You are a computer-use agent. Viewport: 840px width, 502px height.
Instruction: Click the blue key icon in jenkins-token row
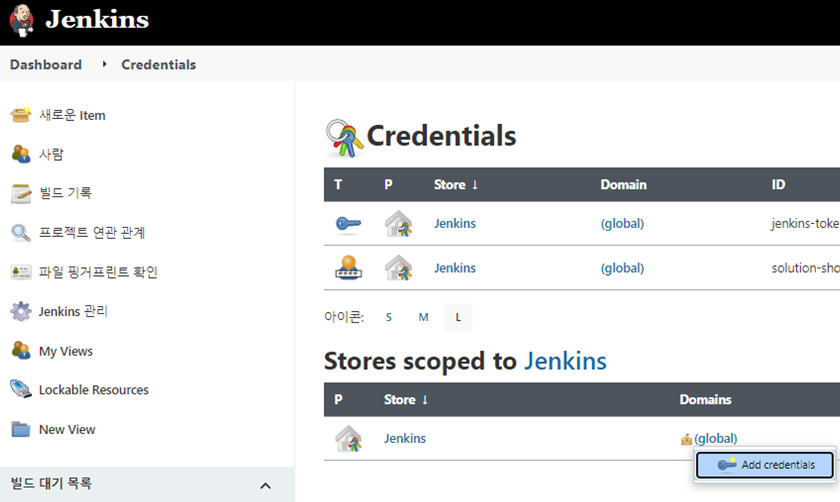point(348,223)
